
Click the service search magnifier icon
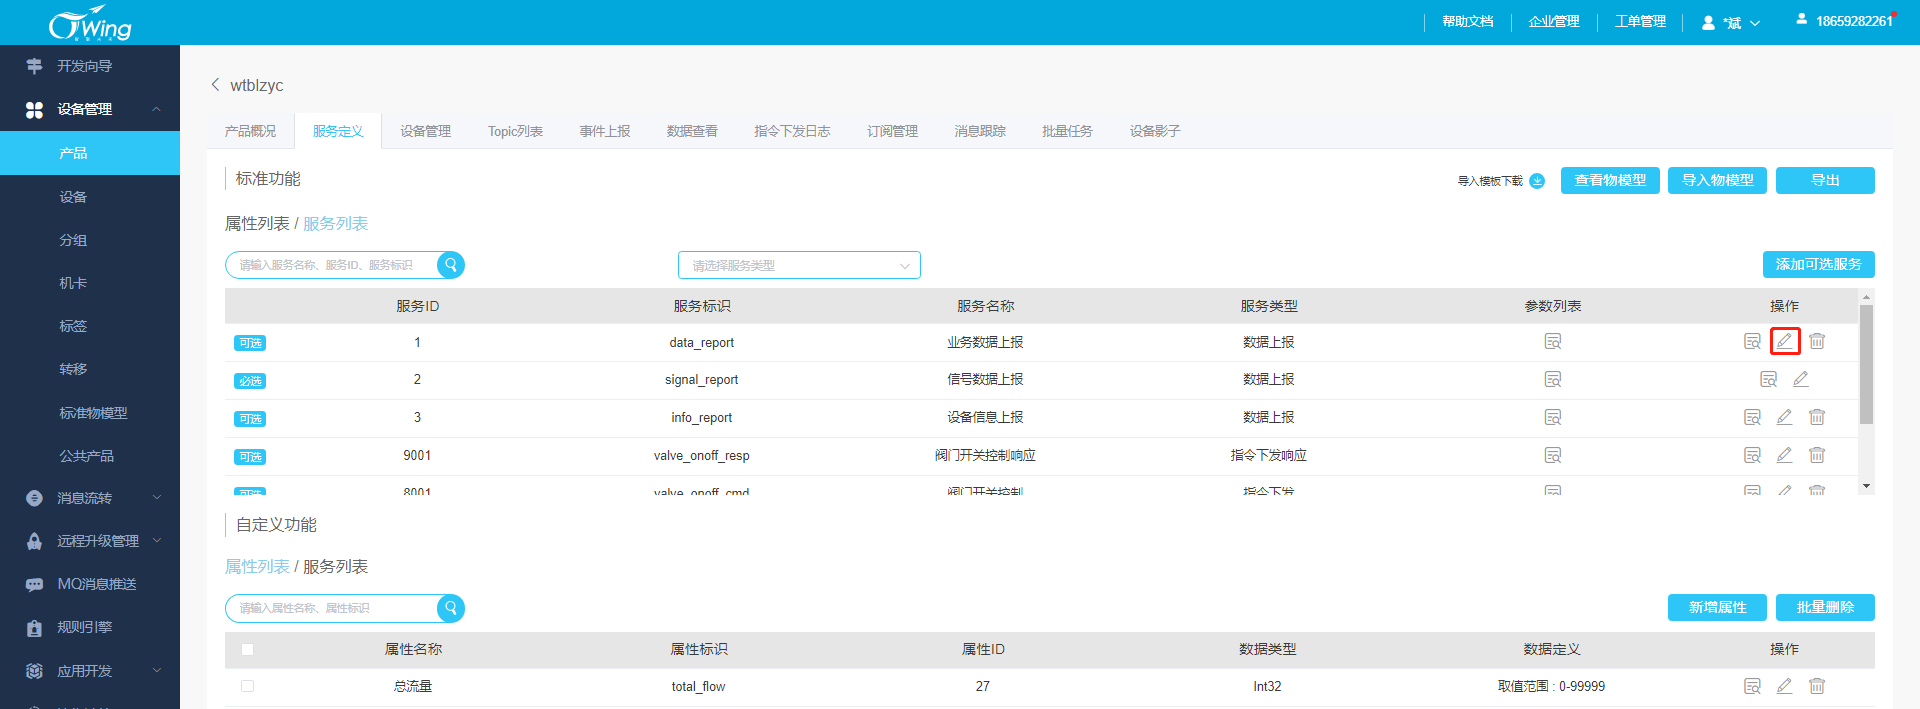tap(451, 265)
